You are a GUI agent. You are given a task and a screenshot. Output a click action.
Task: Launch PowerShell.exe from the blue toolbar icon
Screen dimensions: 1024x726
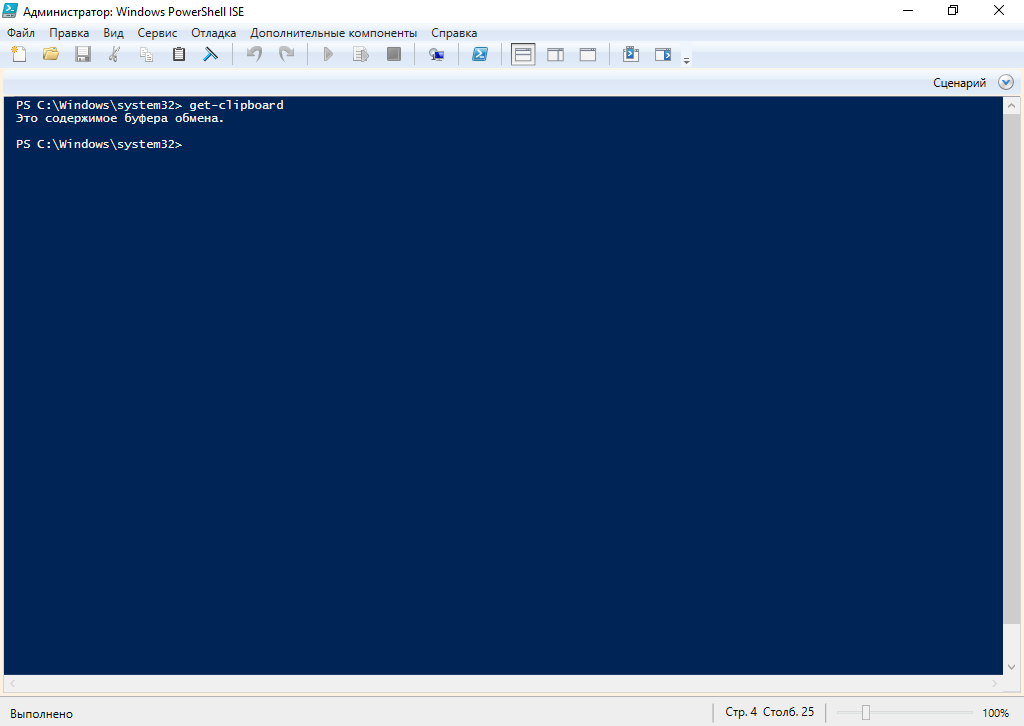click(x=480, y=55)
